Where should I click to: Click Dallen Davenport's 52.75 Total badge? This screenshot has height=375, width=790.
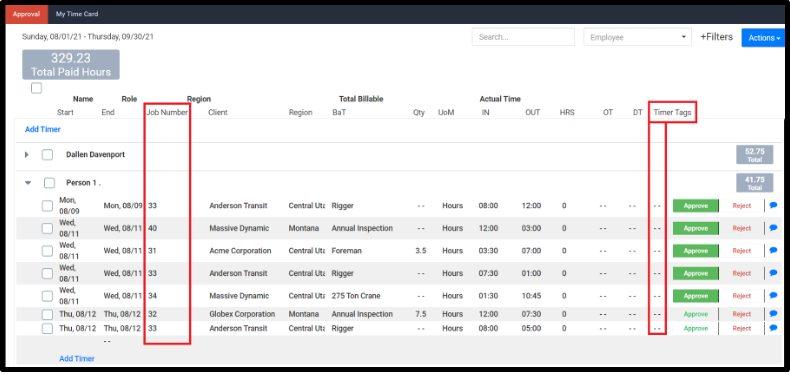click(754, 155)
